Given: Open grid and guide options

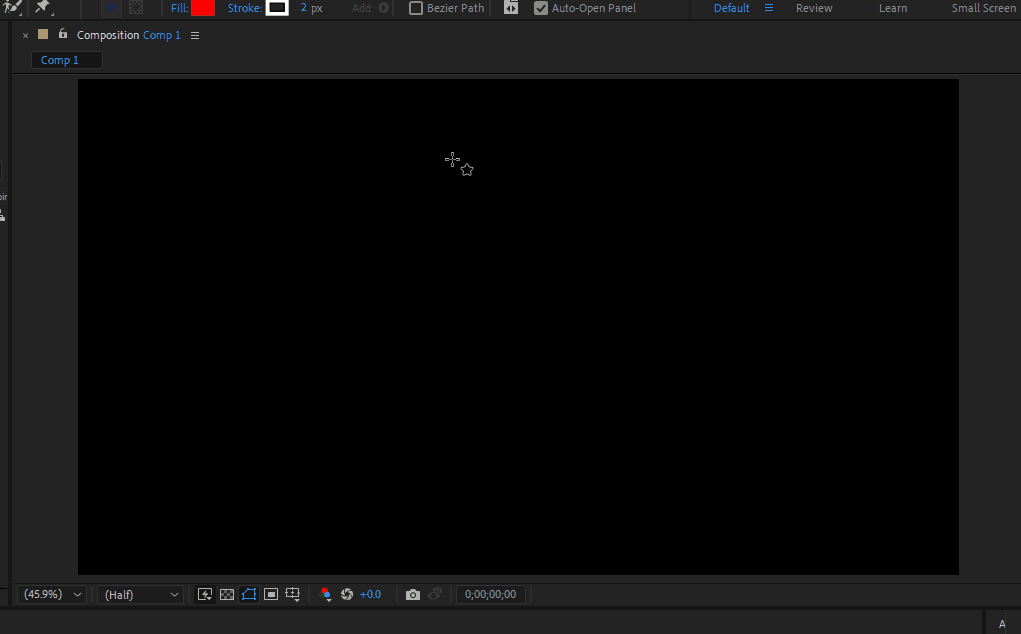Looking at the screenshot, I should 293,594.
